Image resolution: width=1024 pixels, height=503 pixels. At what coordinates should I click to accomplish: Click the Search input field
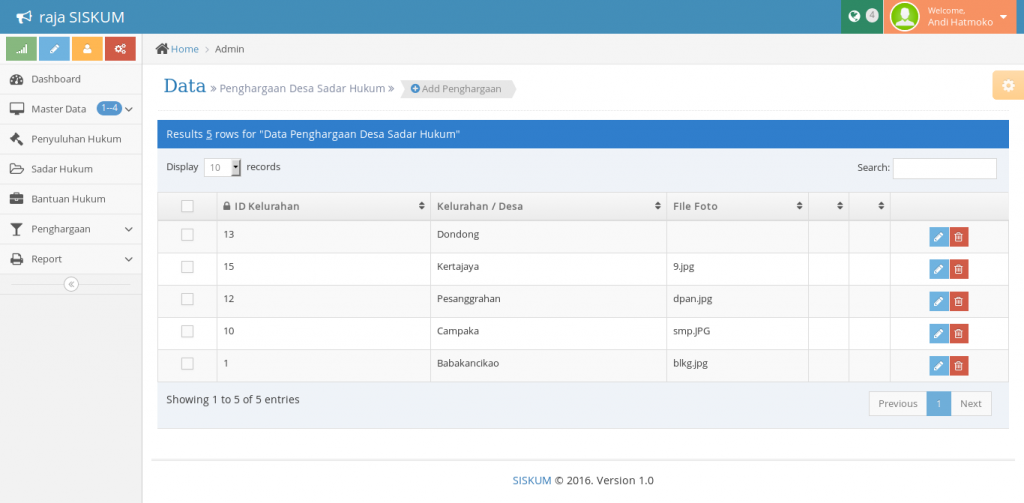944,168
